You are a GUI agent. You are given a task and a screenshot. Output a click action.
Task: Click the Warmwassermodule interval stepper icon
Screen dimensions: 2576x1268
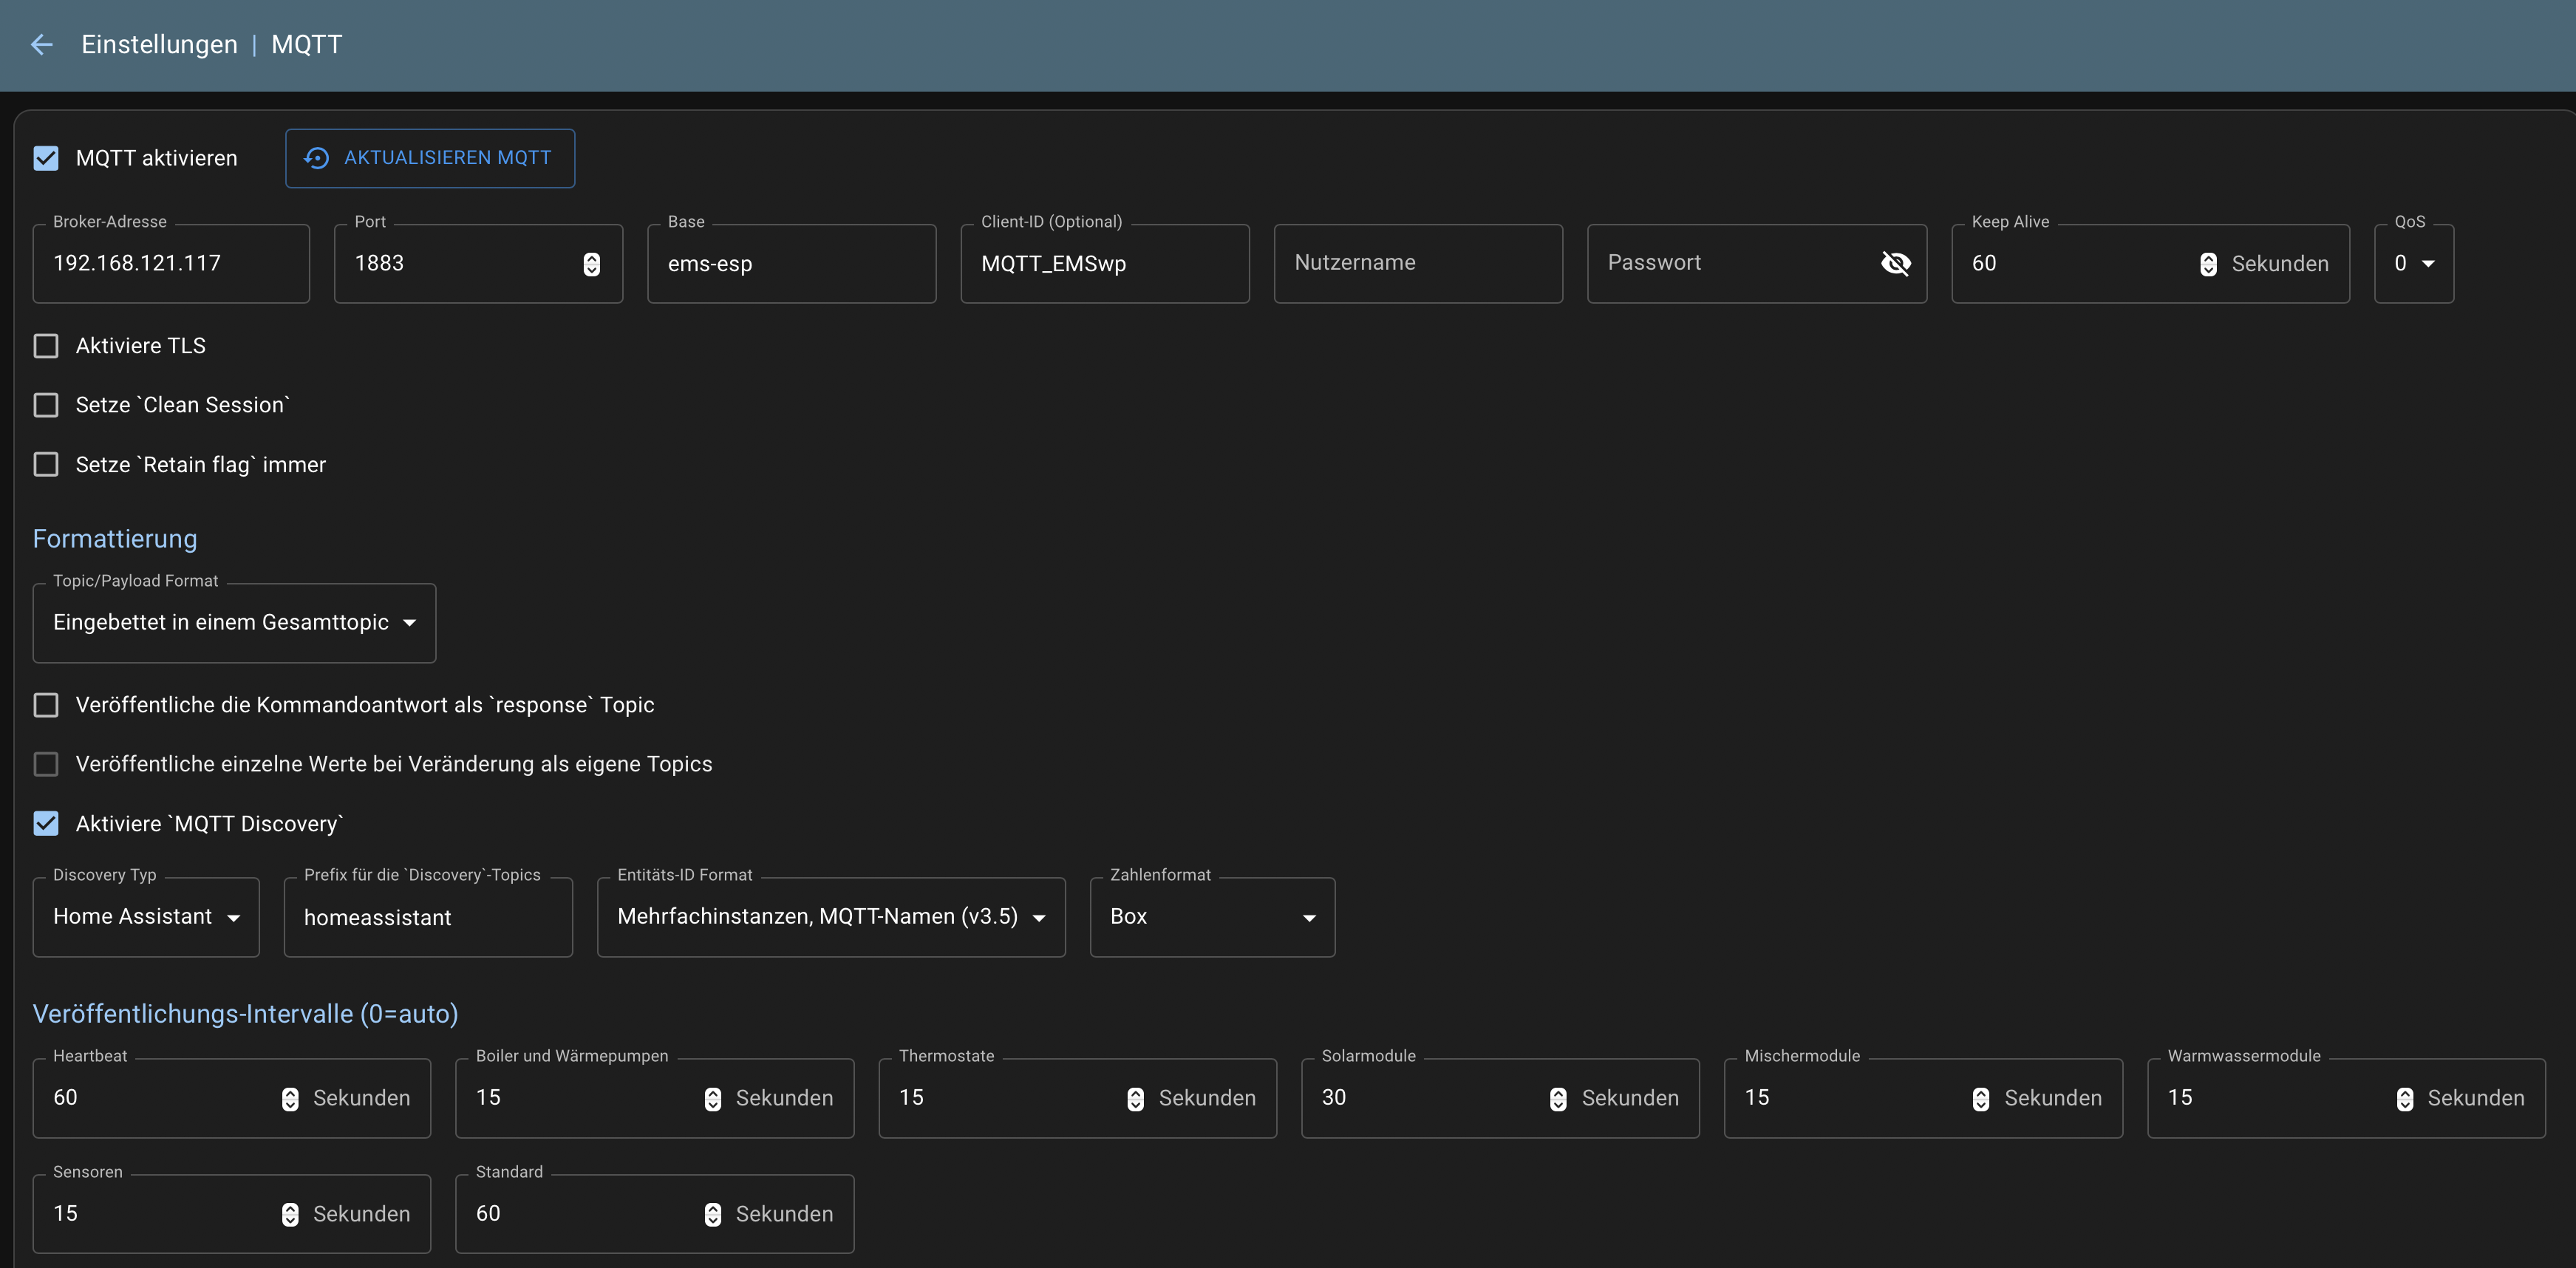[x=2404, y=1099]
